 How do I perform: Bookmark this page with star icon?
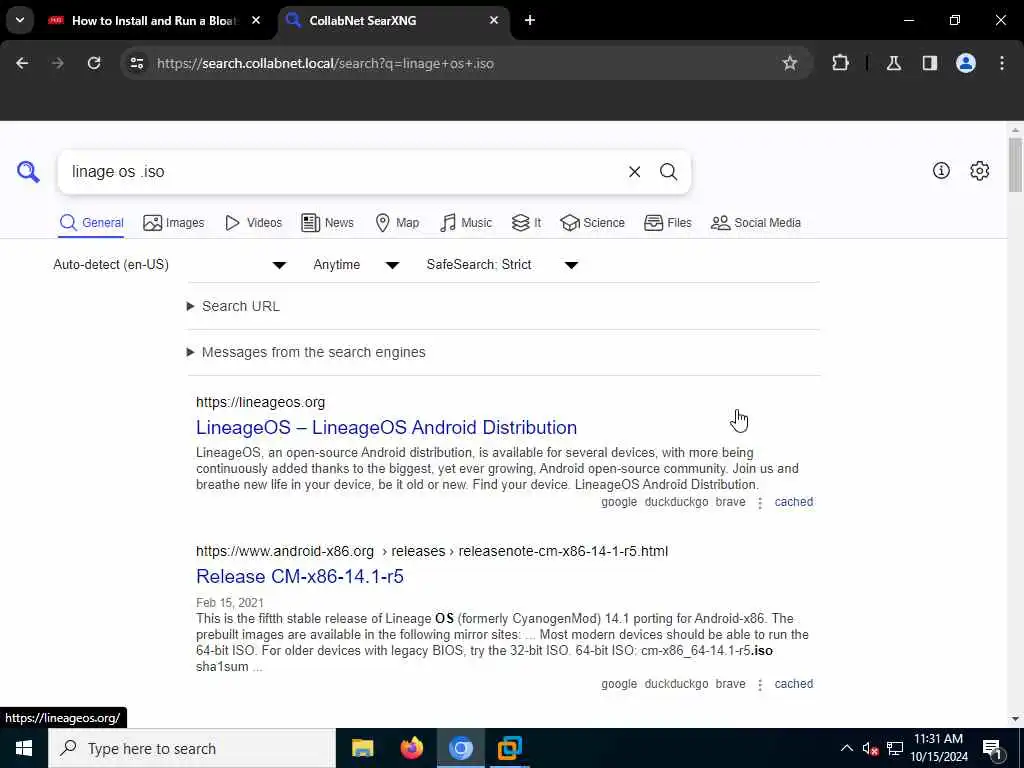click(x=790, y=63)
